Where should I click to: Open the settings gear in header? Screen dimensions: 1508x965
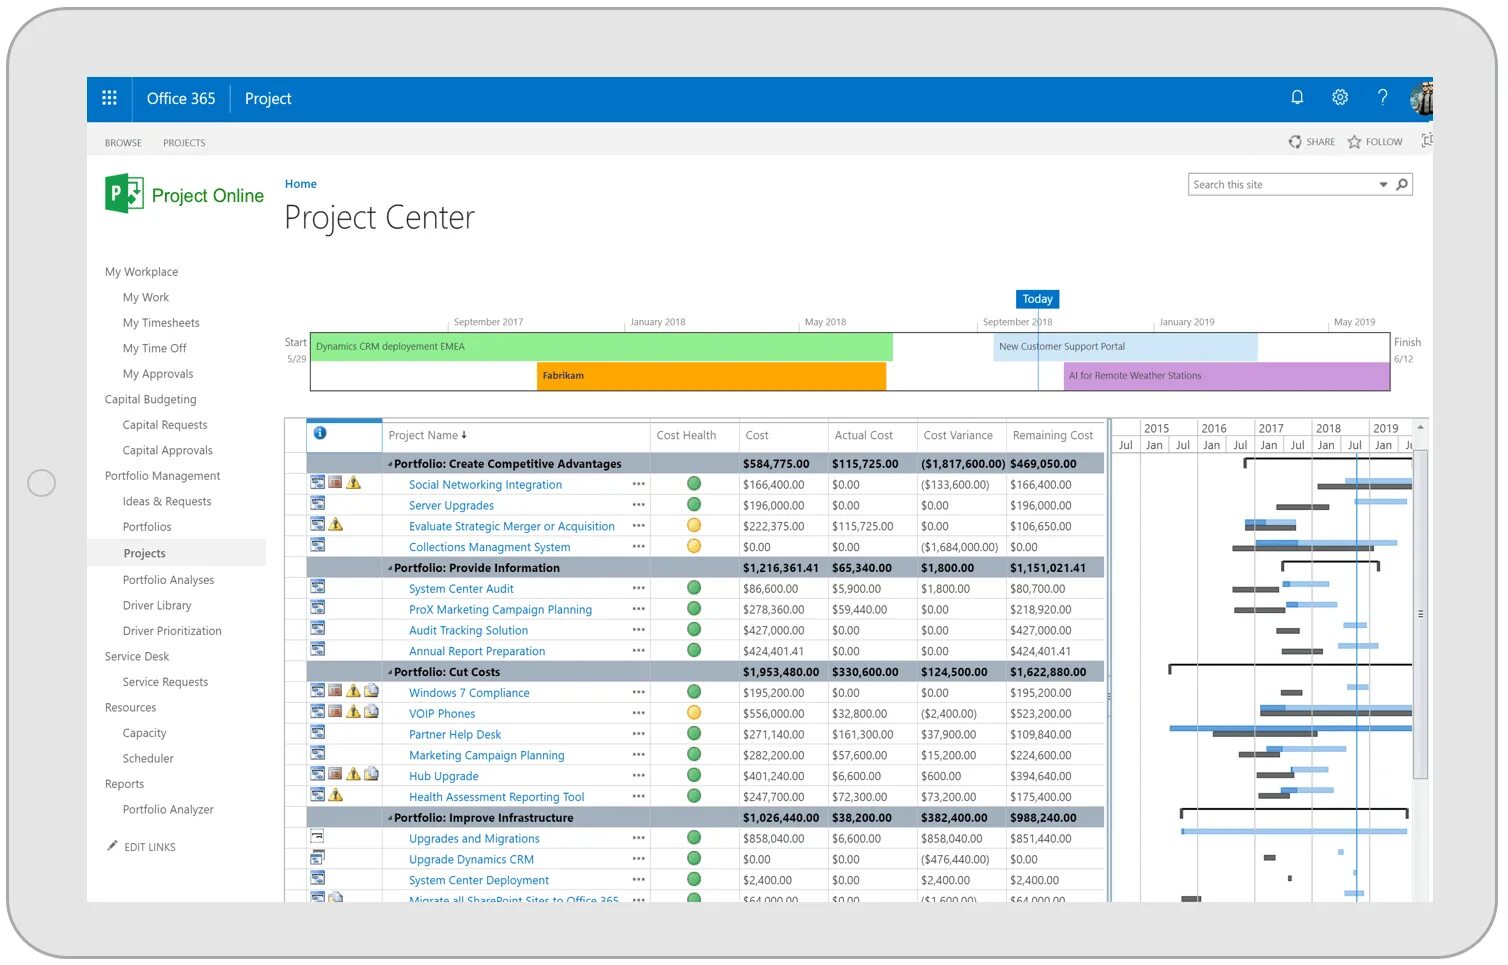click(1340, 97)
